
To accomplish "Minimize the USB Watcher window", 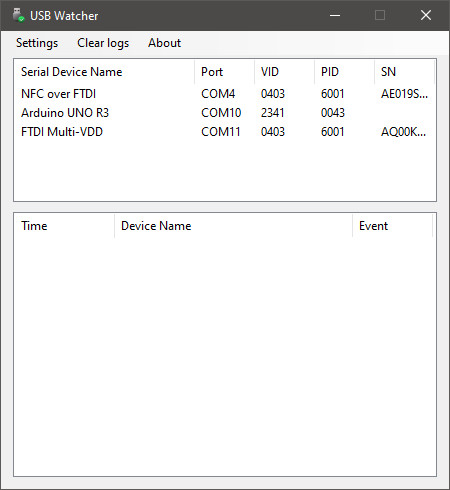I will (x=335, y=15).
